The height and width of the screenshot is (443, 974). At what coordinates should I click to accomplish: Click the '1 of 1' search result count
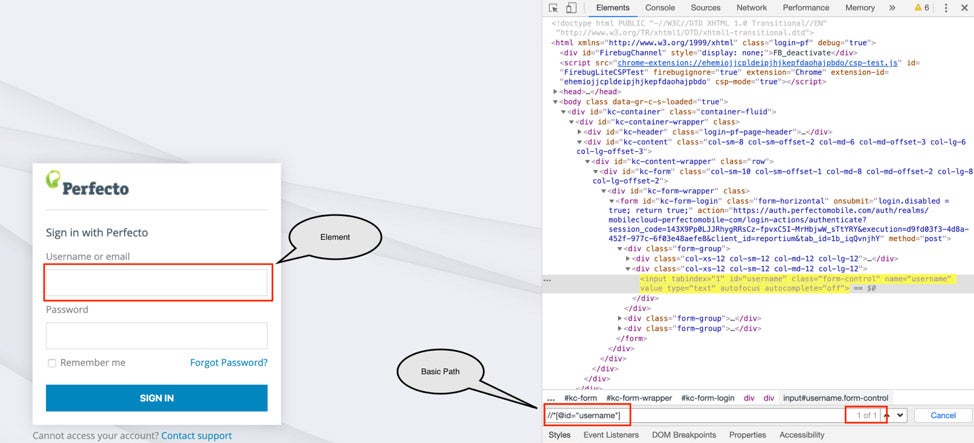[x=866, y=416]
